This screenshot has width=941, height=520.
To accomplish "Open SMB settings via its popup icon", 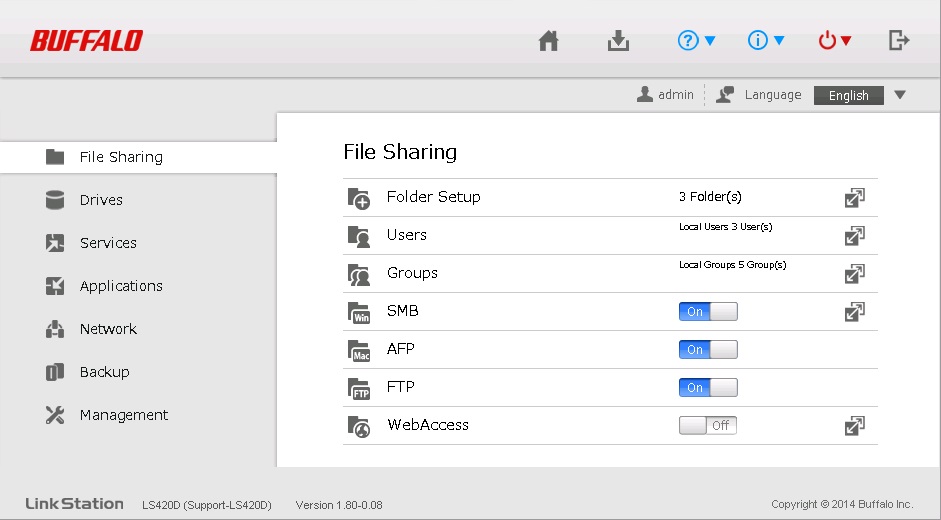I will coord(854,312).
